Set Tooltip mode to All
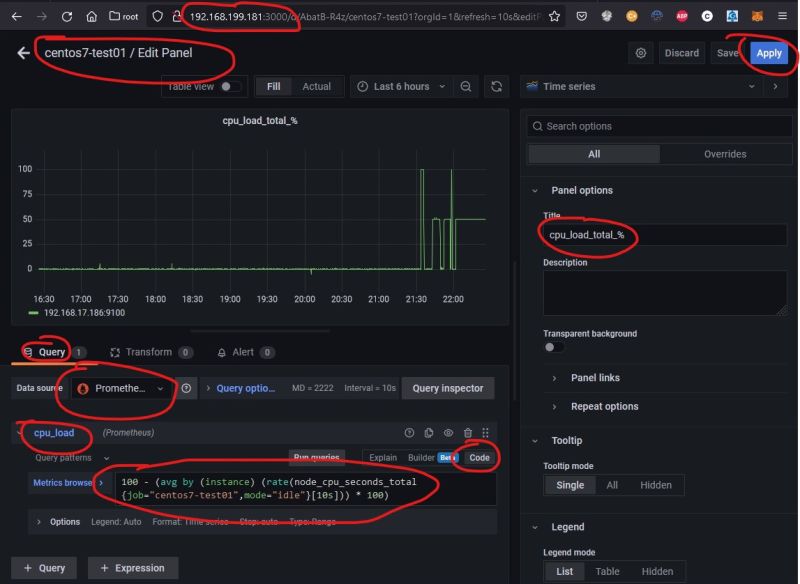Screen dimensions: 800x584 click(612, 485)
